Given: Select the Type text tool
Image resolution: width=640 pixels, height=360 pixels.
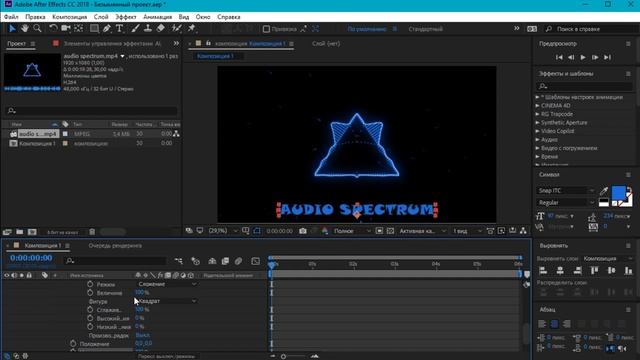Looking at the screenshot, I should (119, 29).
